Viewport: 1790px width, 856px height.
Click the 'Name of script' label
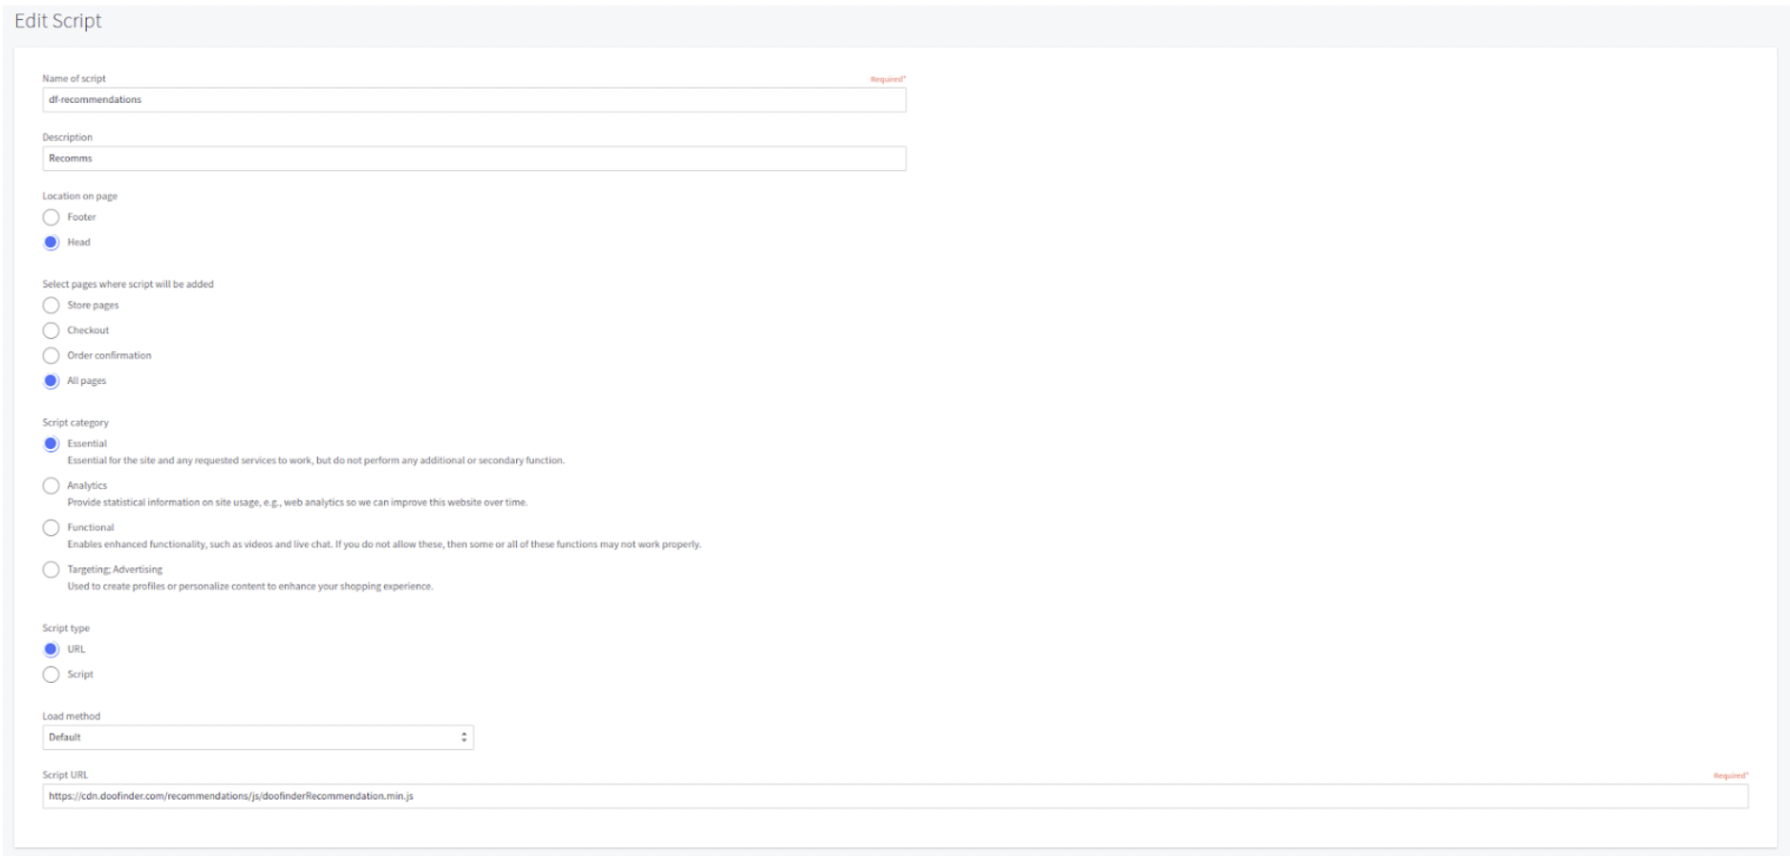click(74, 78)
